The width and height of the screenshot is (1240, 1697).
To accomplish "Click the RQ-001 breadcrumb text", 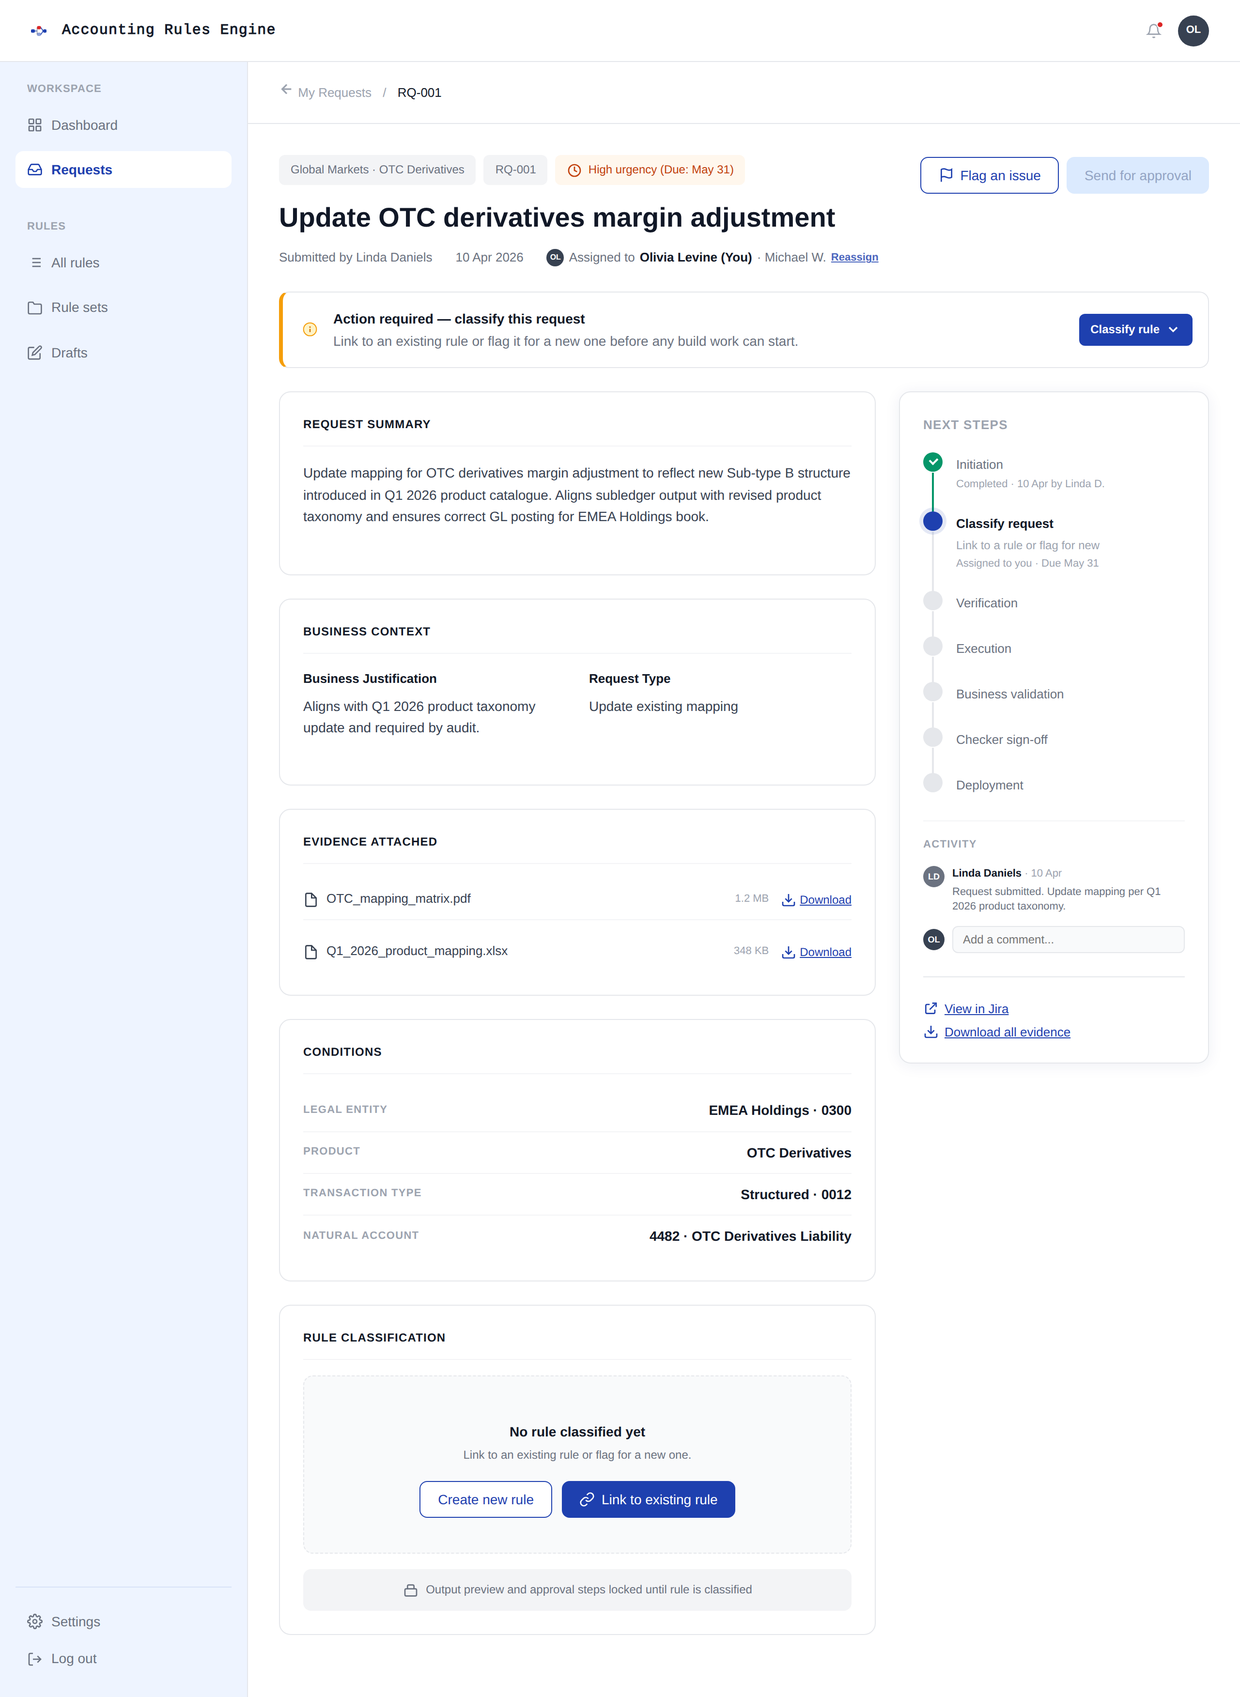I will click(419, 93).
